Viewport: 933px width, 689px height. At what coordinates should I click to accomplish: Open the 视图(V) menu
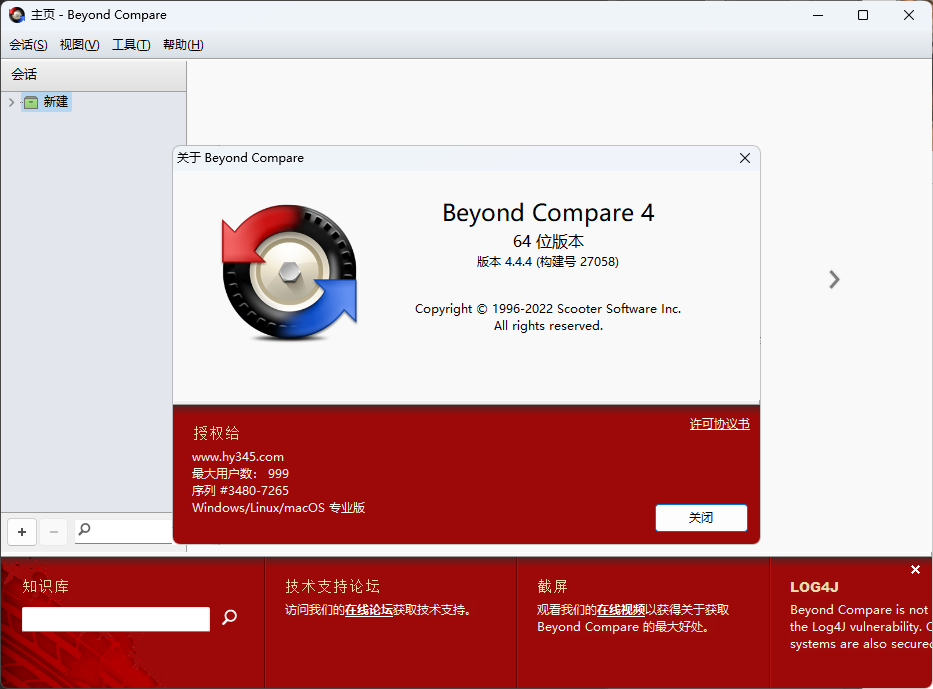[79, 45]
